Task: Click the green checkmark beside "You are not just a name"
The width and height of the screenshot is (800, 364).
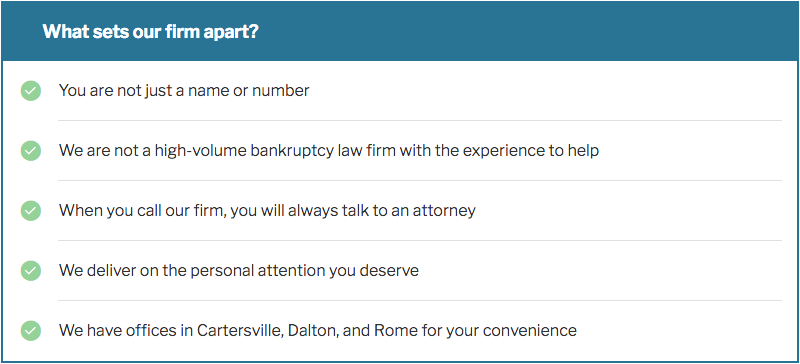Action: (31, 91)
